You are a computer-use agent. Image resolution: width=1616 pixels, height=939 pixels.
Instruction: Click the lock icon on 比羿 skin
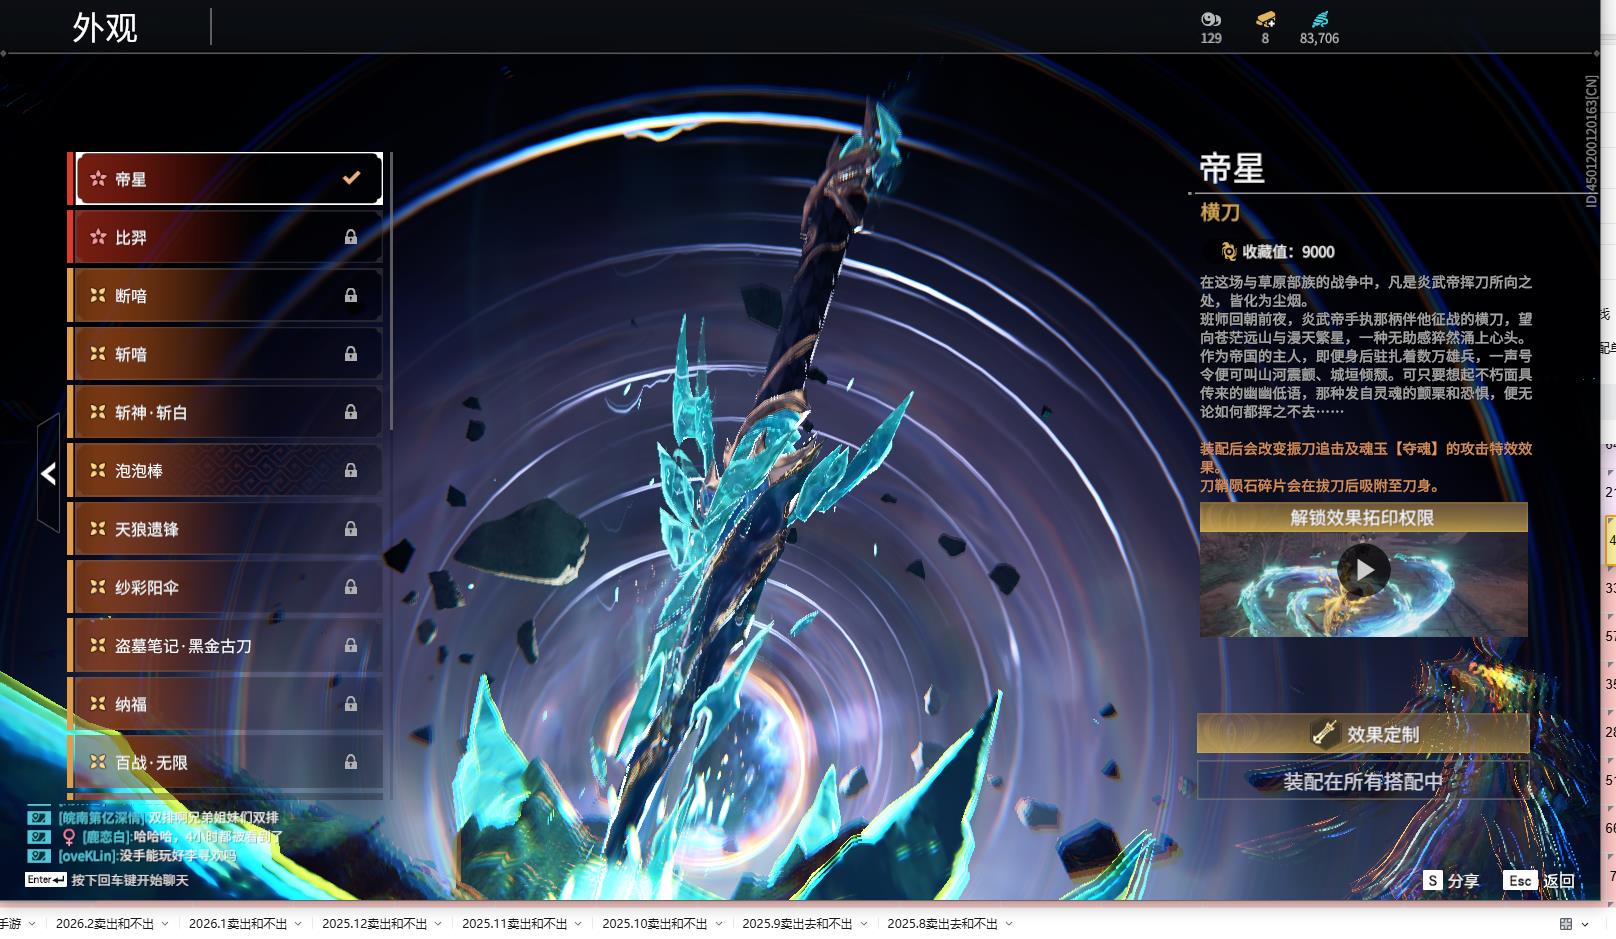coord(351,237)
